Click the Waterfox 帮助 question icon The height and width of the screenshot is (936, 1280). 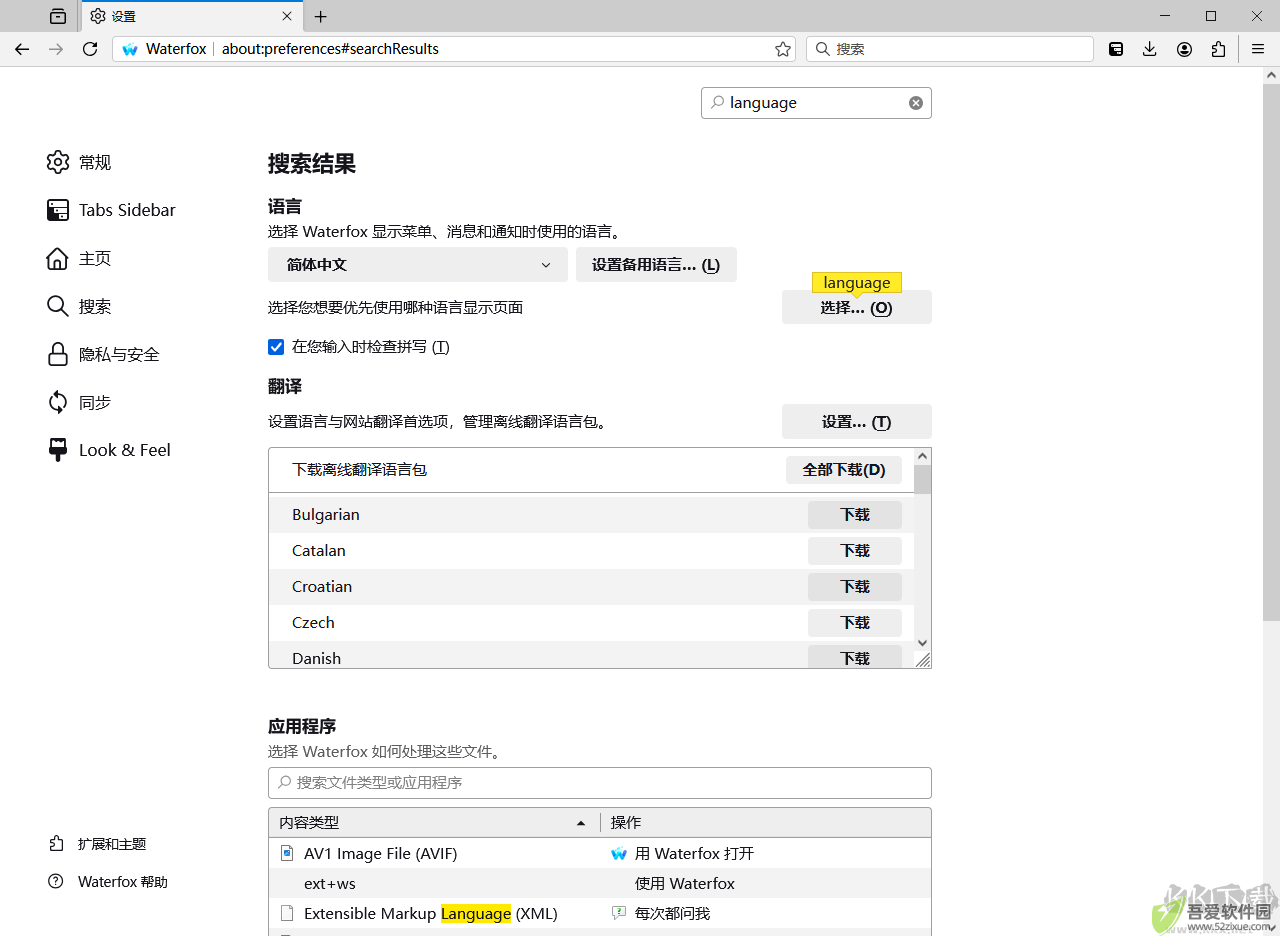[x=56, y=882]
